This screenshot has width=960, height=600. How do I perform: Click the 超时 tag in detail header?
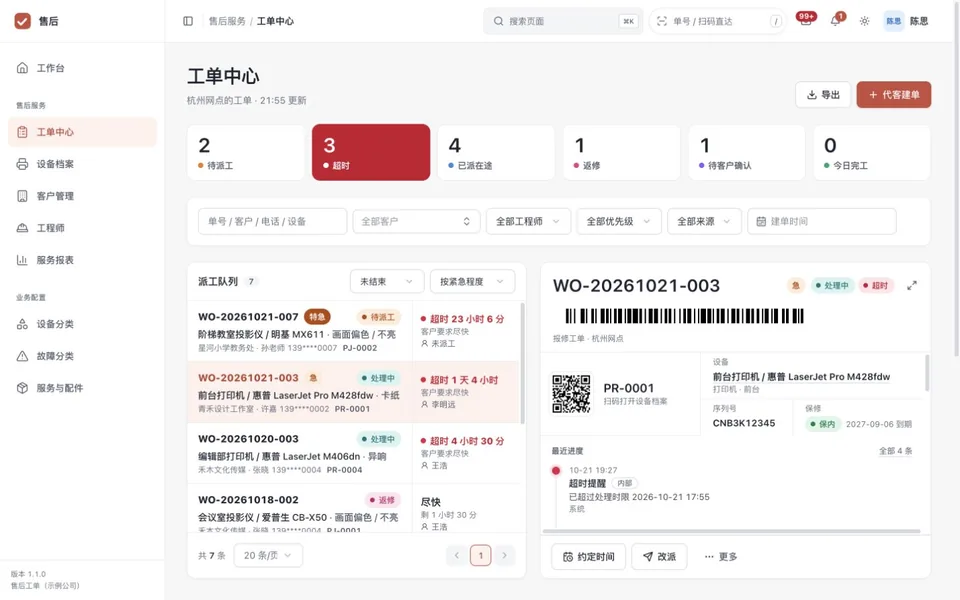tap(876, 285)
